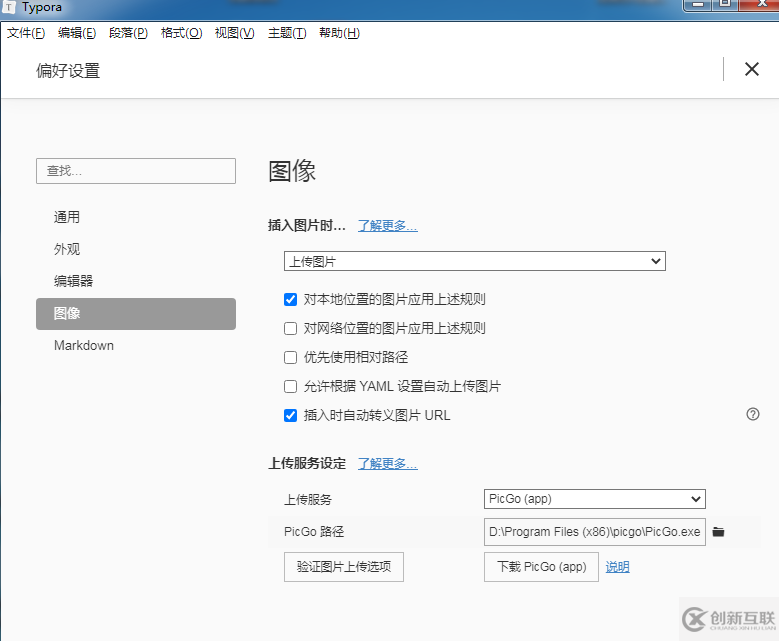Viewport: 779px width, 641px height.
Task: Click 验证图片上传选项 button
Action: point(344,567)
